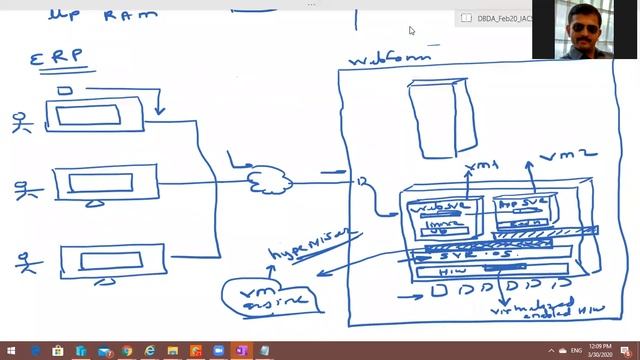The image size is (640, 360).
Task: Select the active OneNote taskbar icon
Action: (x=241, y=351)
